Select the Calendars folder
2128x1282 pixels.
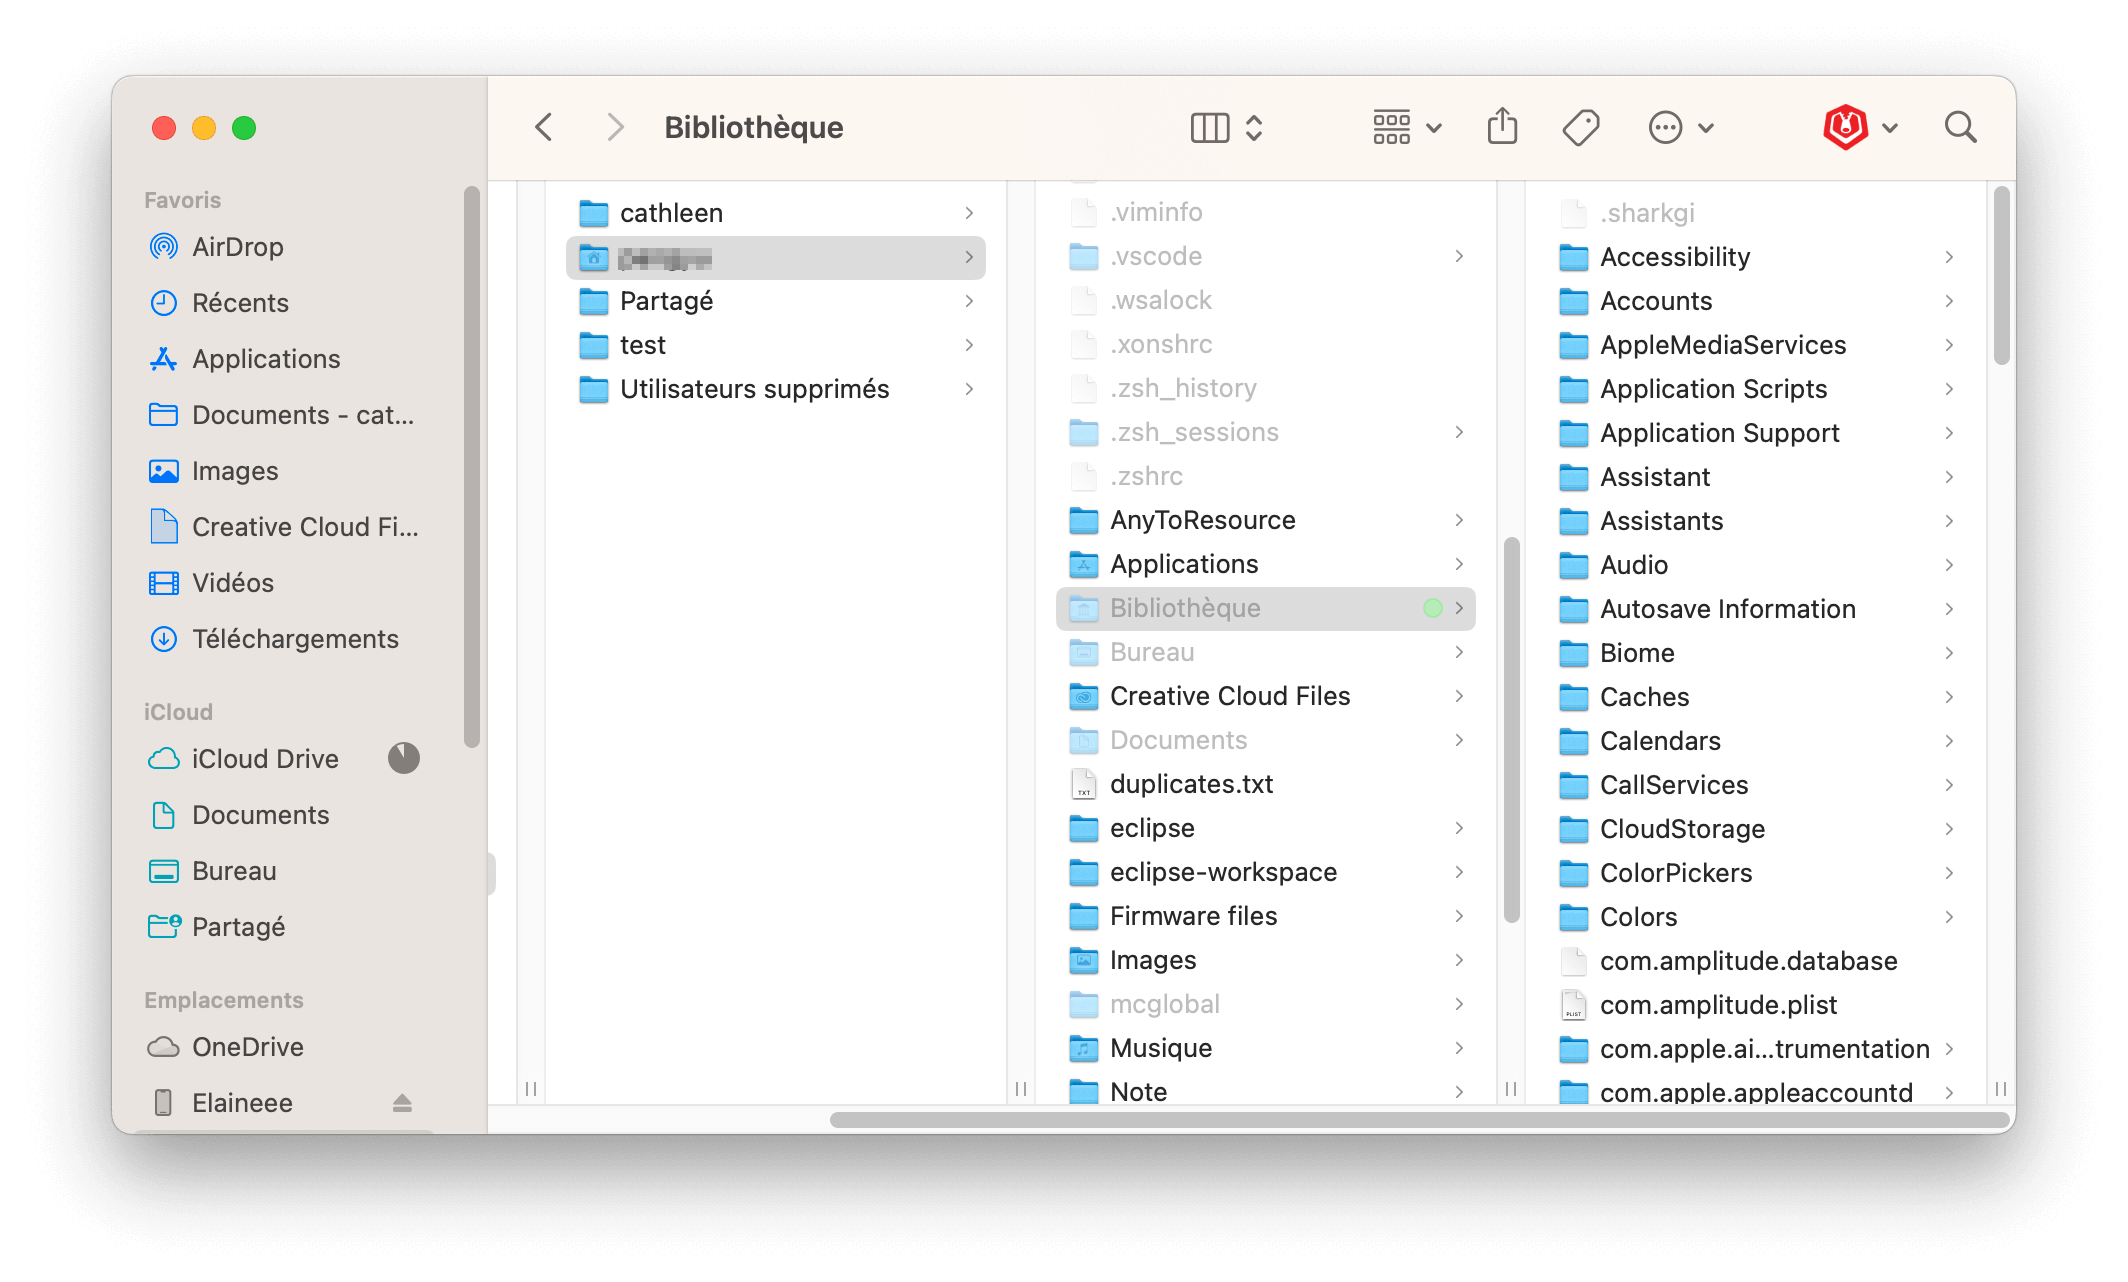click(x=1756, y=741)
